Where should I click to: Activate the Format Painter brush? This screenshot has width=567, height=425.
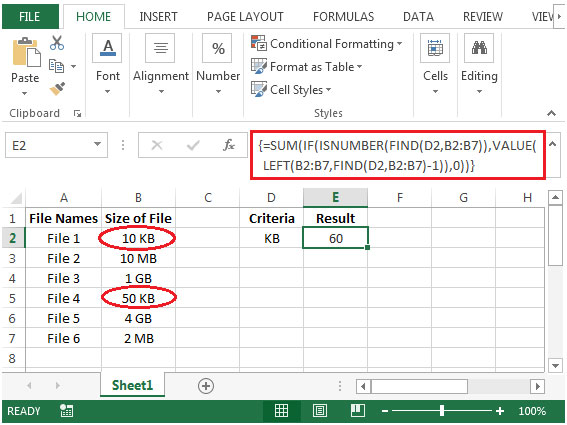tap(57, 89)
